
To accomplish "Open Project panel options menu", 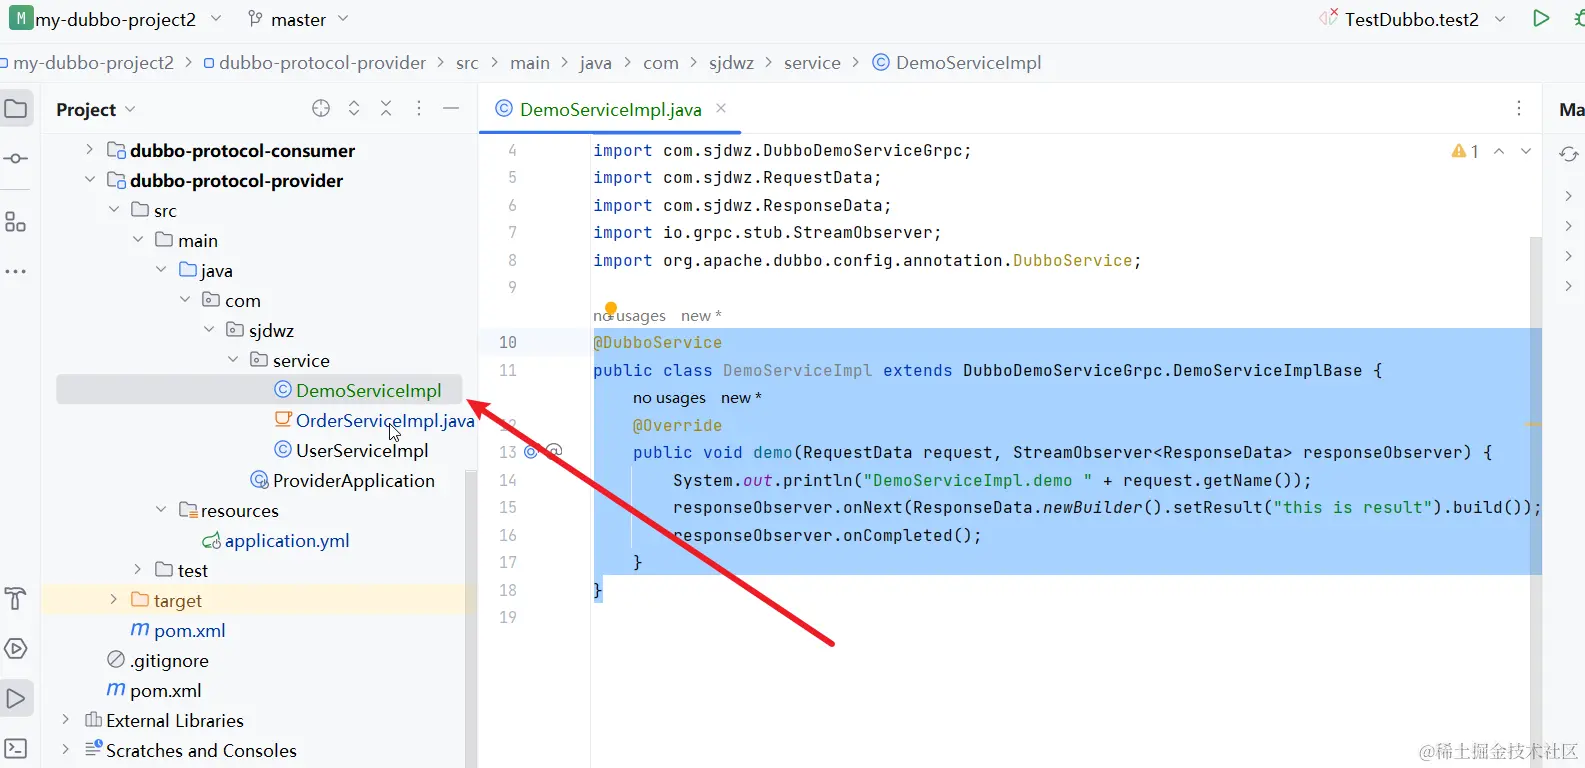I will pos(419,108).
